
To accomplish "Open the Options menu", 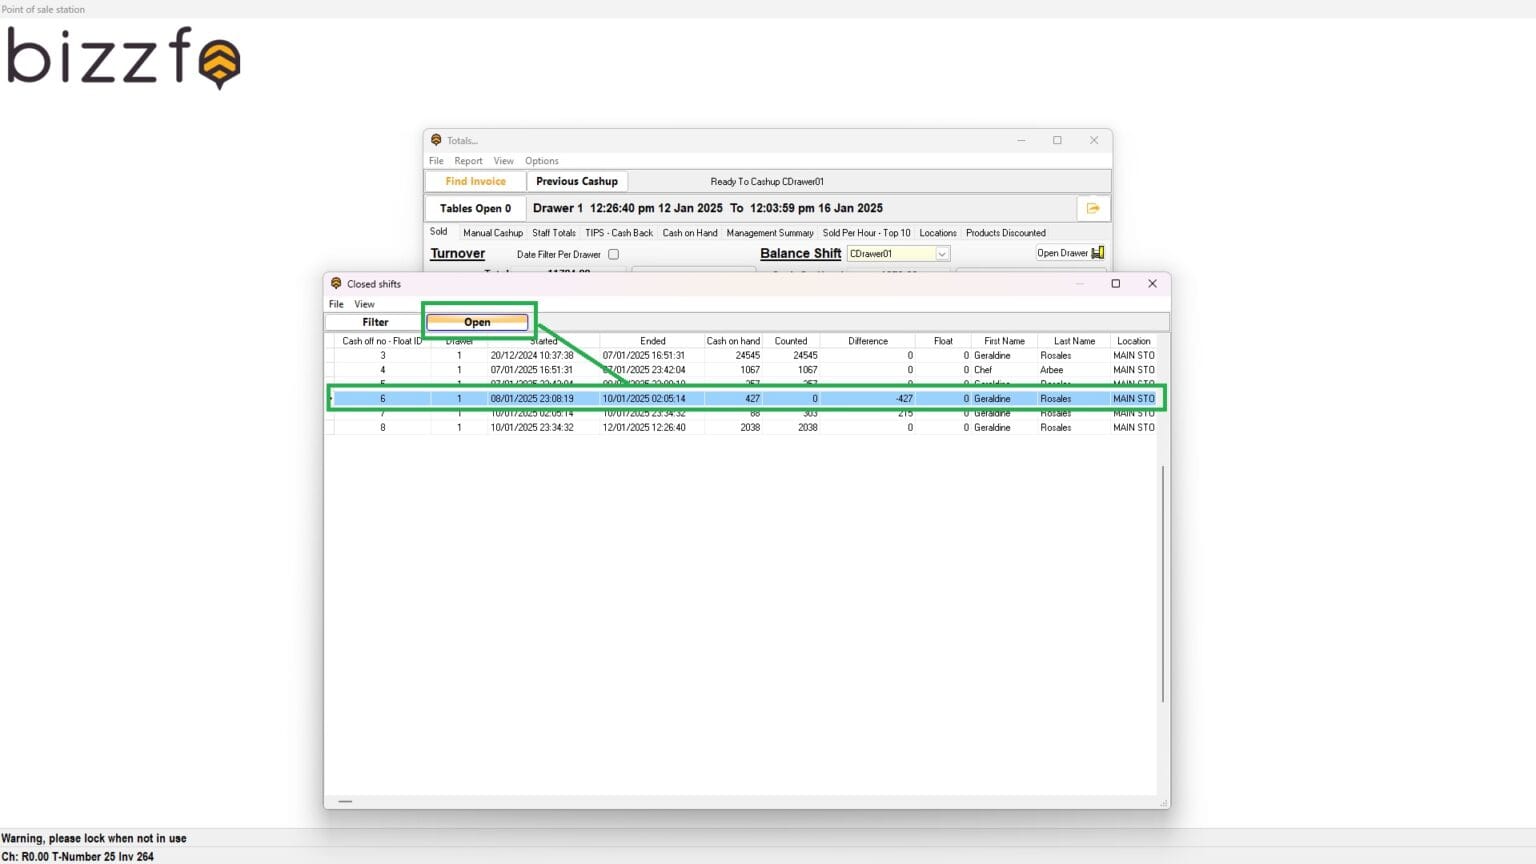I will point(541,160).
